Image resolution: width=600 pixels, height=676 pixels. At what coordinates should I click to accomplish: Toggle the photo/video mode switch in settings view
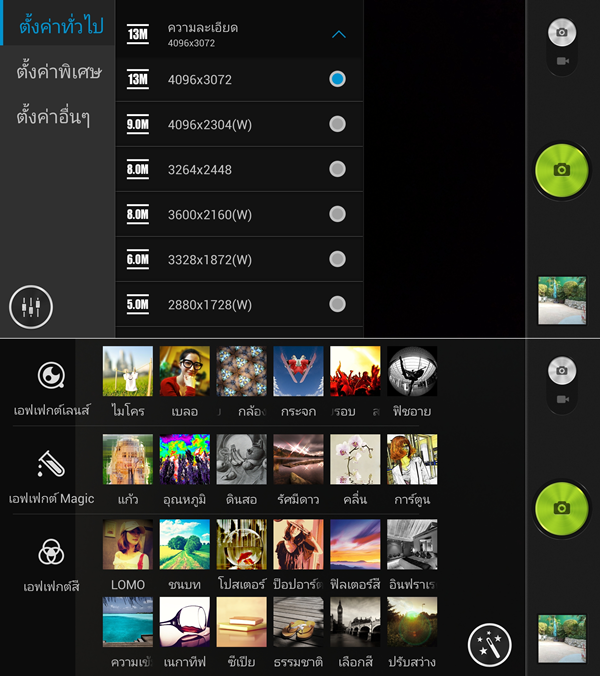click(562, 46)
